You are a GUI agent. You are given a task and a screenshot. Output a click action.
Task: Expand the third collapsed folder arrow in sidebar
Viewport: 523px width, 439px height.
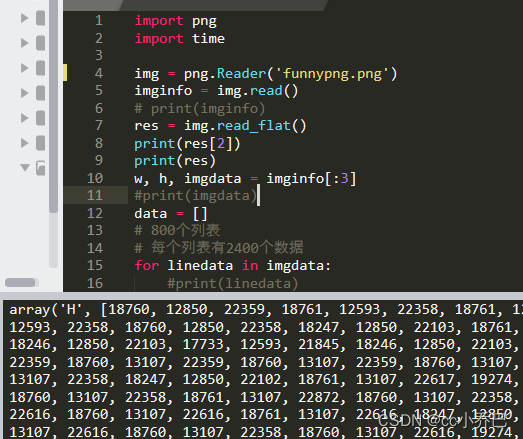[x=24, y=68]
